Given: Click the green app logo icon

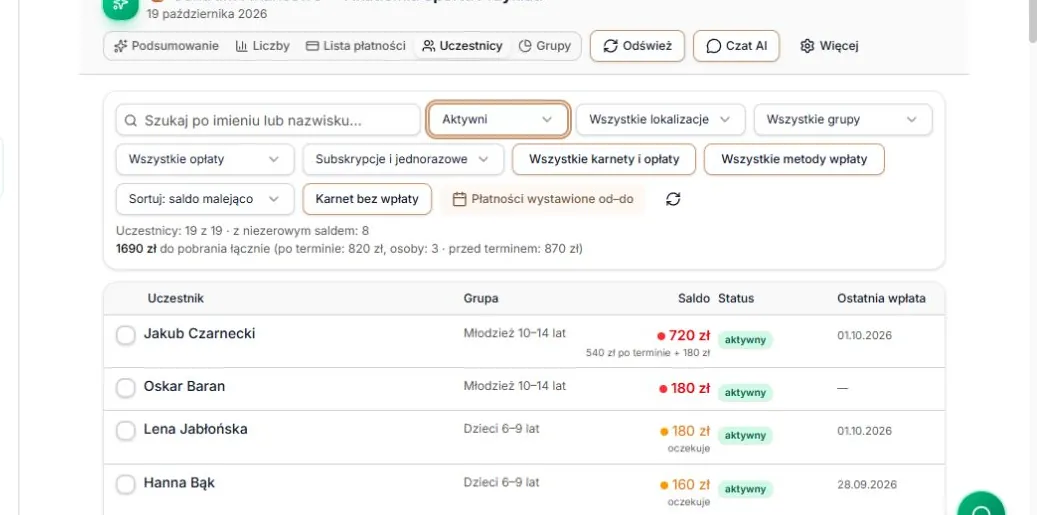Looking at the screenshot, I should pos(120,7).
